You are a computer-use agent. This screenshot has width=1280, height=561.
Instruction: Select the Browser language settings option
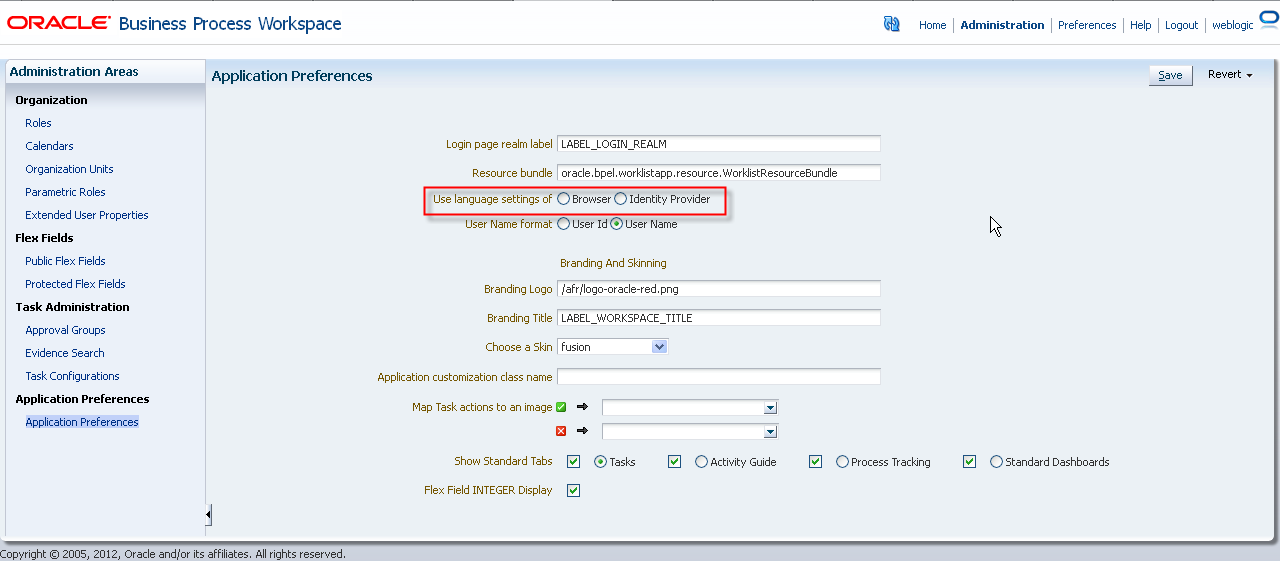[564, 199]
